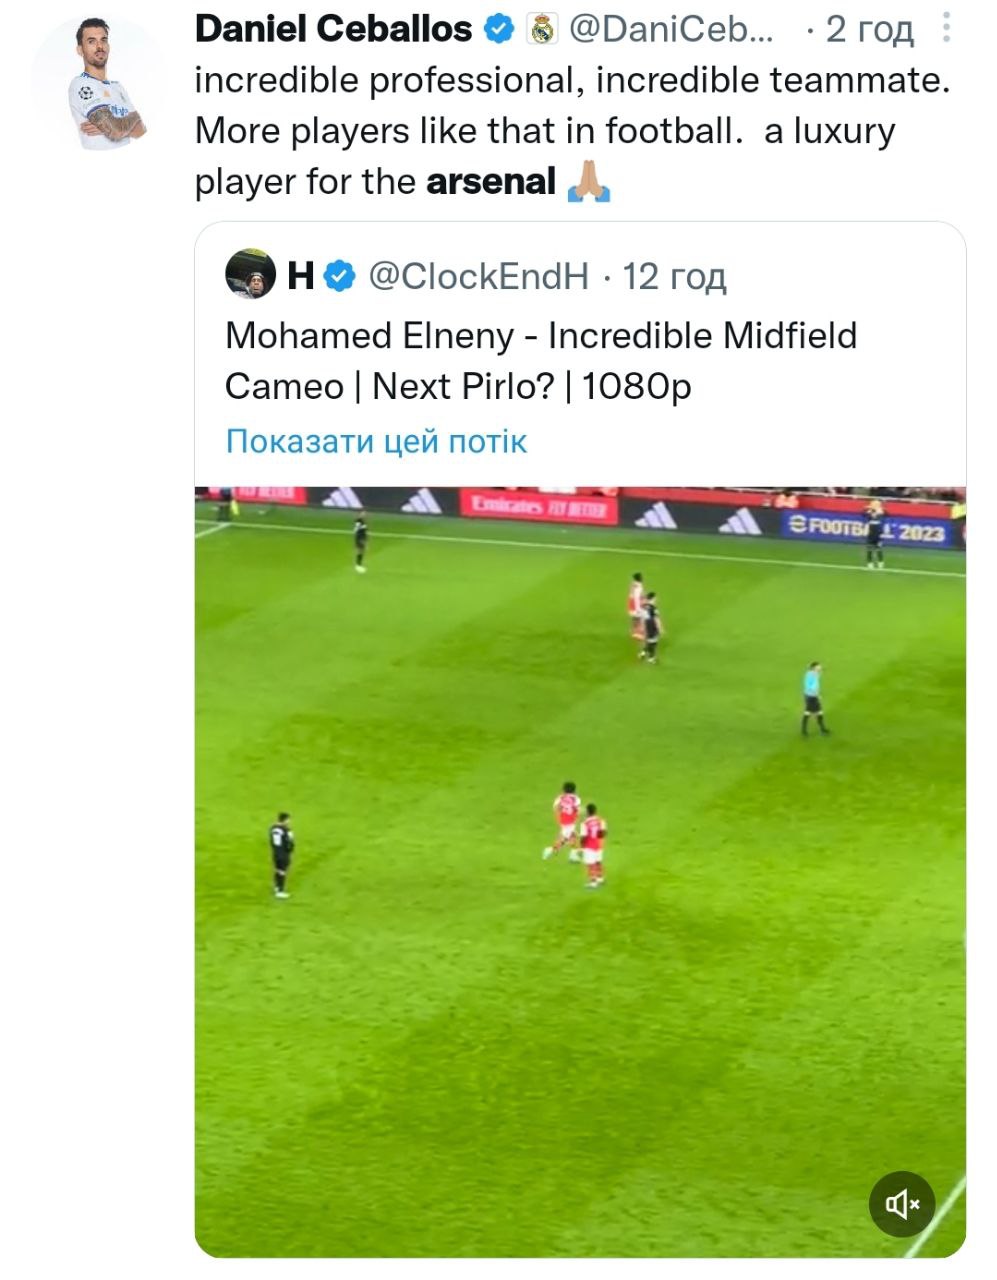The width and height of the screenshot is (997, 1280).
Task: Open the @DaniCeb... handle
Action: (x=670, y=30)
